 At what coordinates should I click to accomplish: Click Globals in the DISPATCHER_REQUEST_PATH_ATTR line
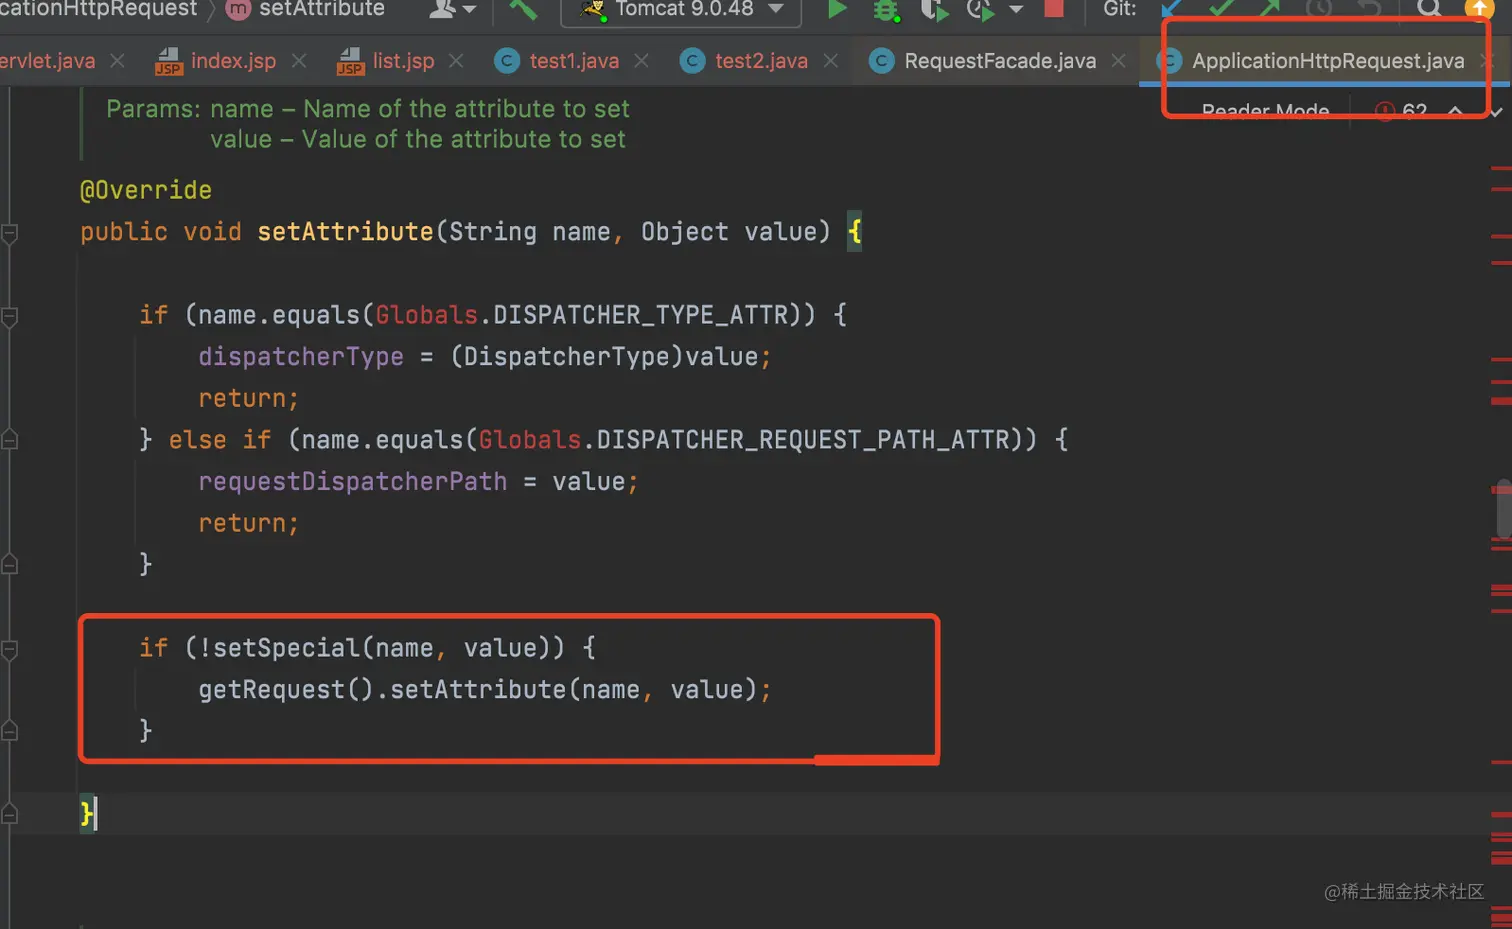click(x=530, y=441)
